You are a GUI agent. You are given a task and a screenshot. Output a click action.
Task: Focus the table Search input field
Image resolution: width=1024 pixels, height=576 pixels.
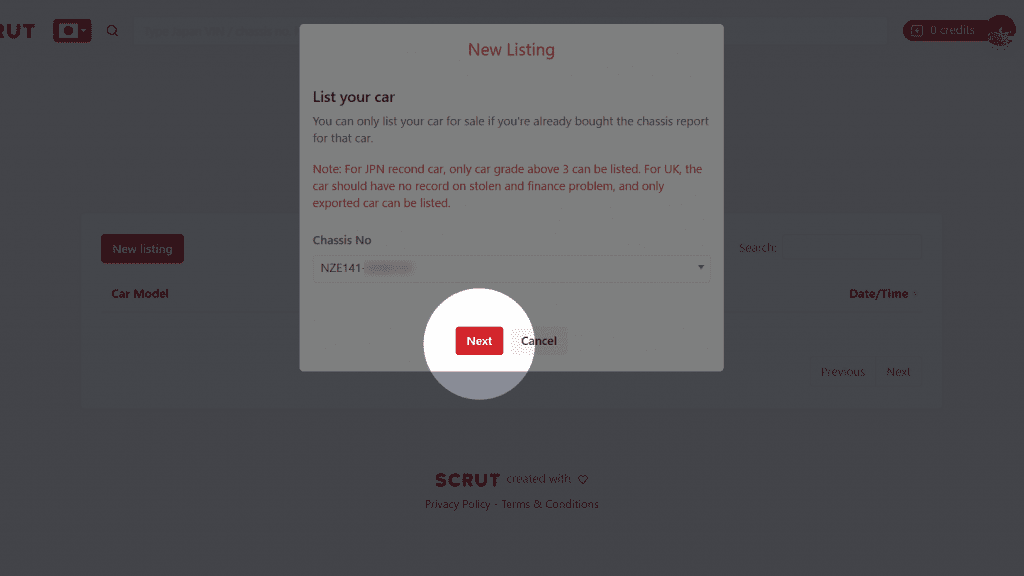pyautogui.click(x=852, y=248)
